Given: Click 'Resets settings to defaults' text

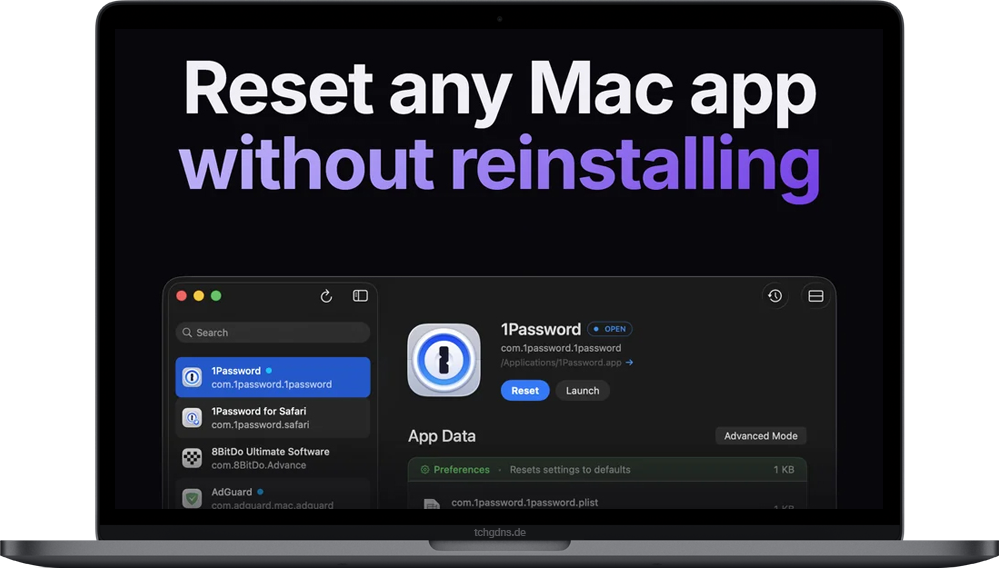Looking at the screenshot, I should pyautogui.click(x=570, y=470).
